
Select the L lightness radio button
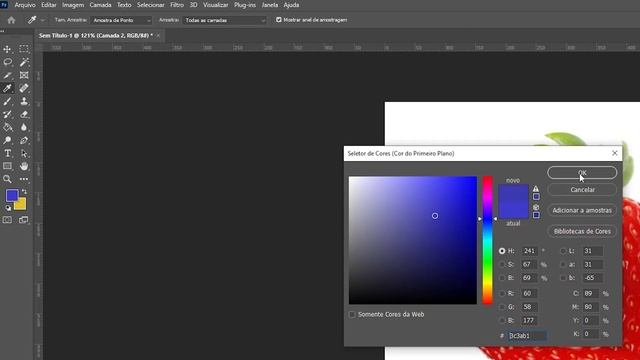coord(563,251)
